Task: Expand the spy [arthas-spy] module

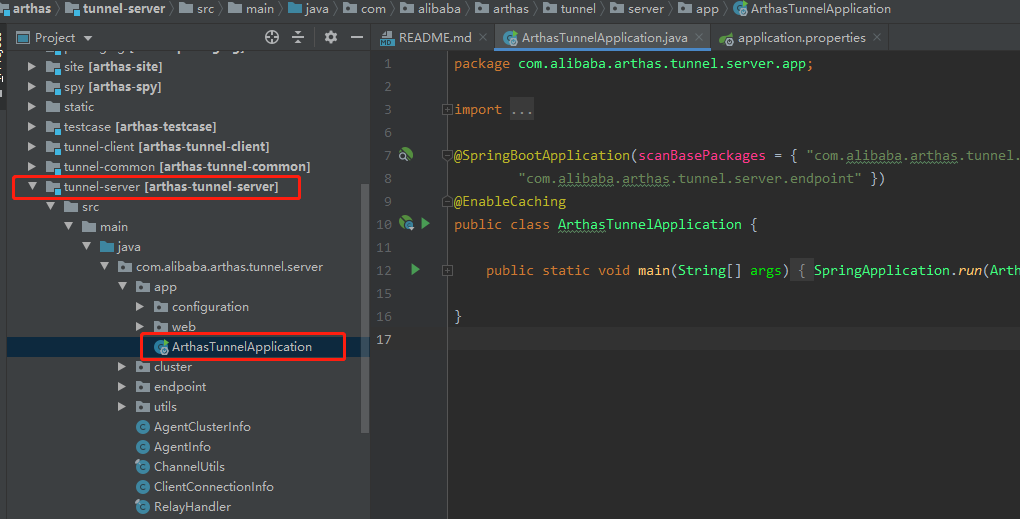Action: coord(31,86)
